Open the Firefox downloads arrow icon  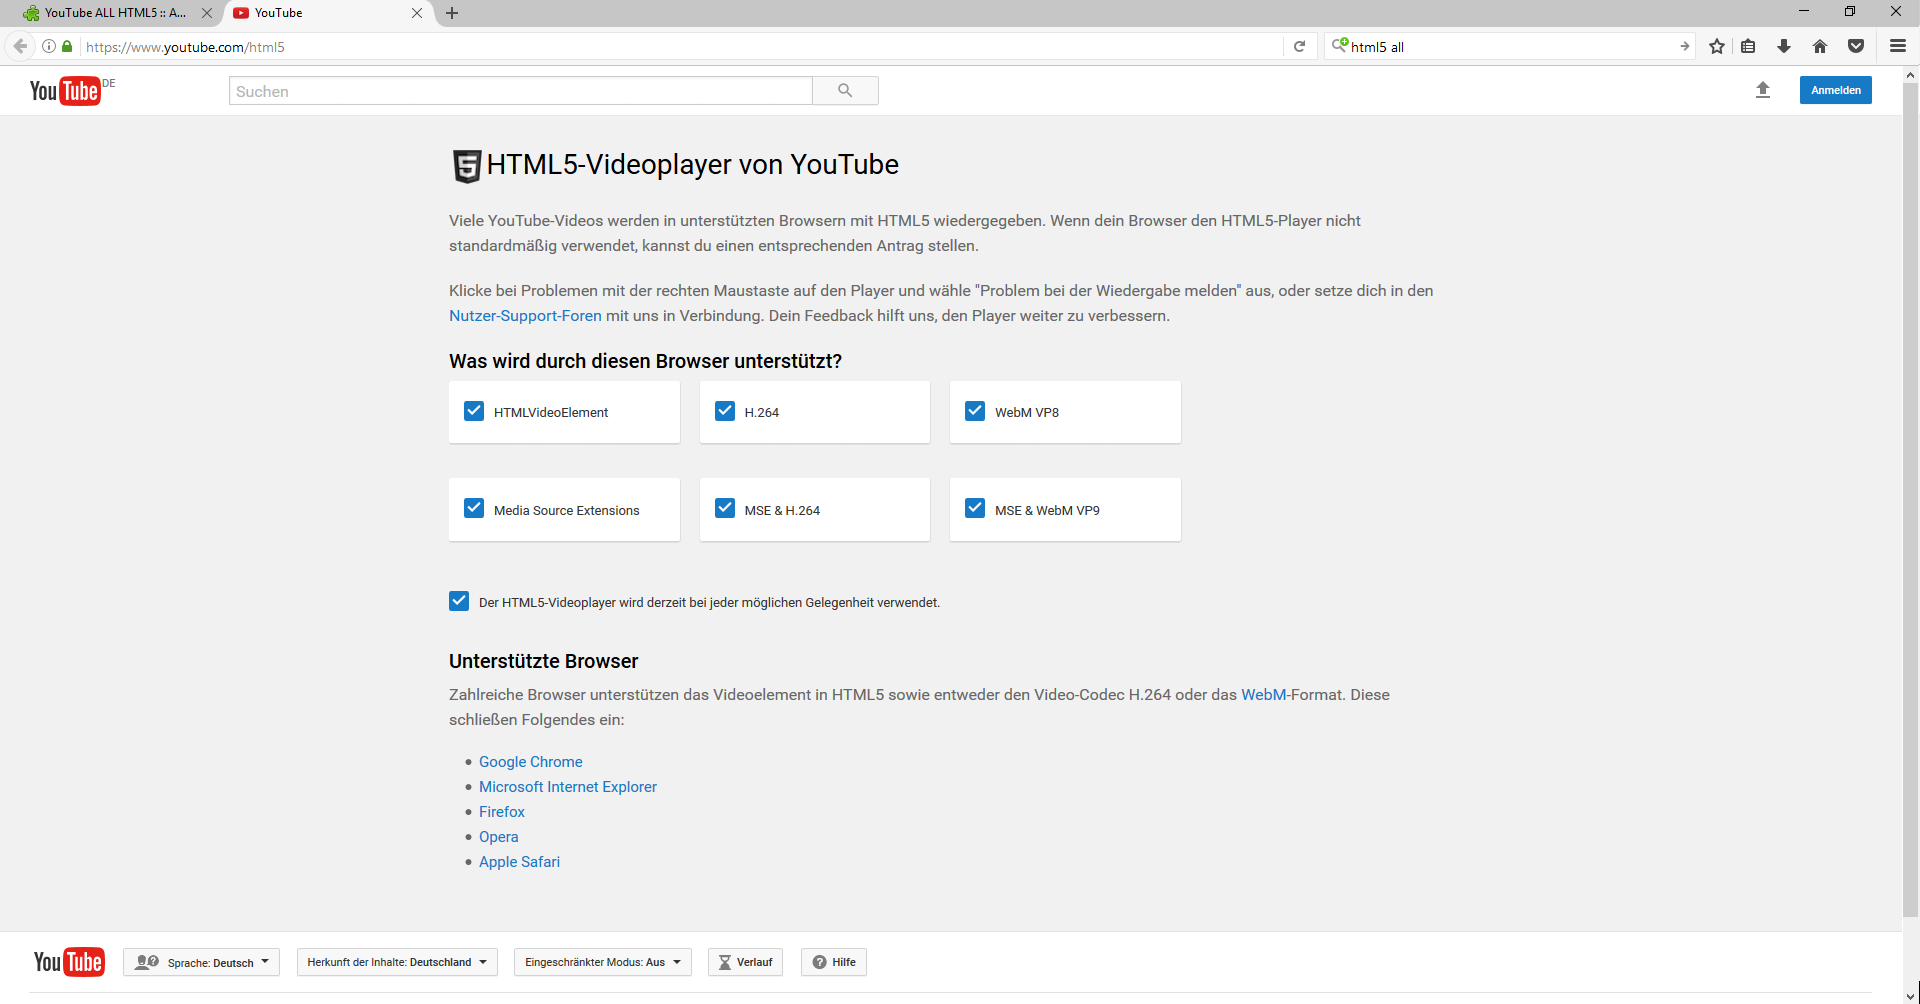pos(1784,47)
